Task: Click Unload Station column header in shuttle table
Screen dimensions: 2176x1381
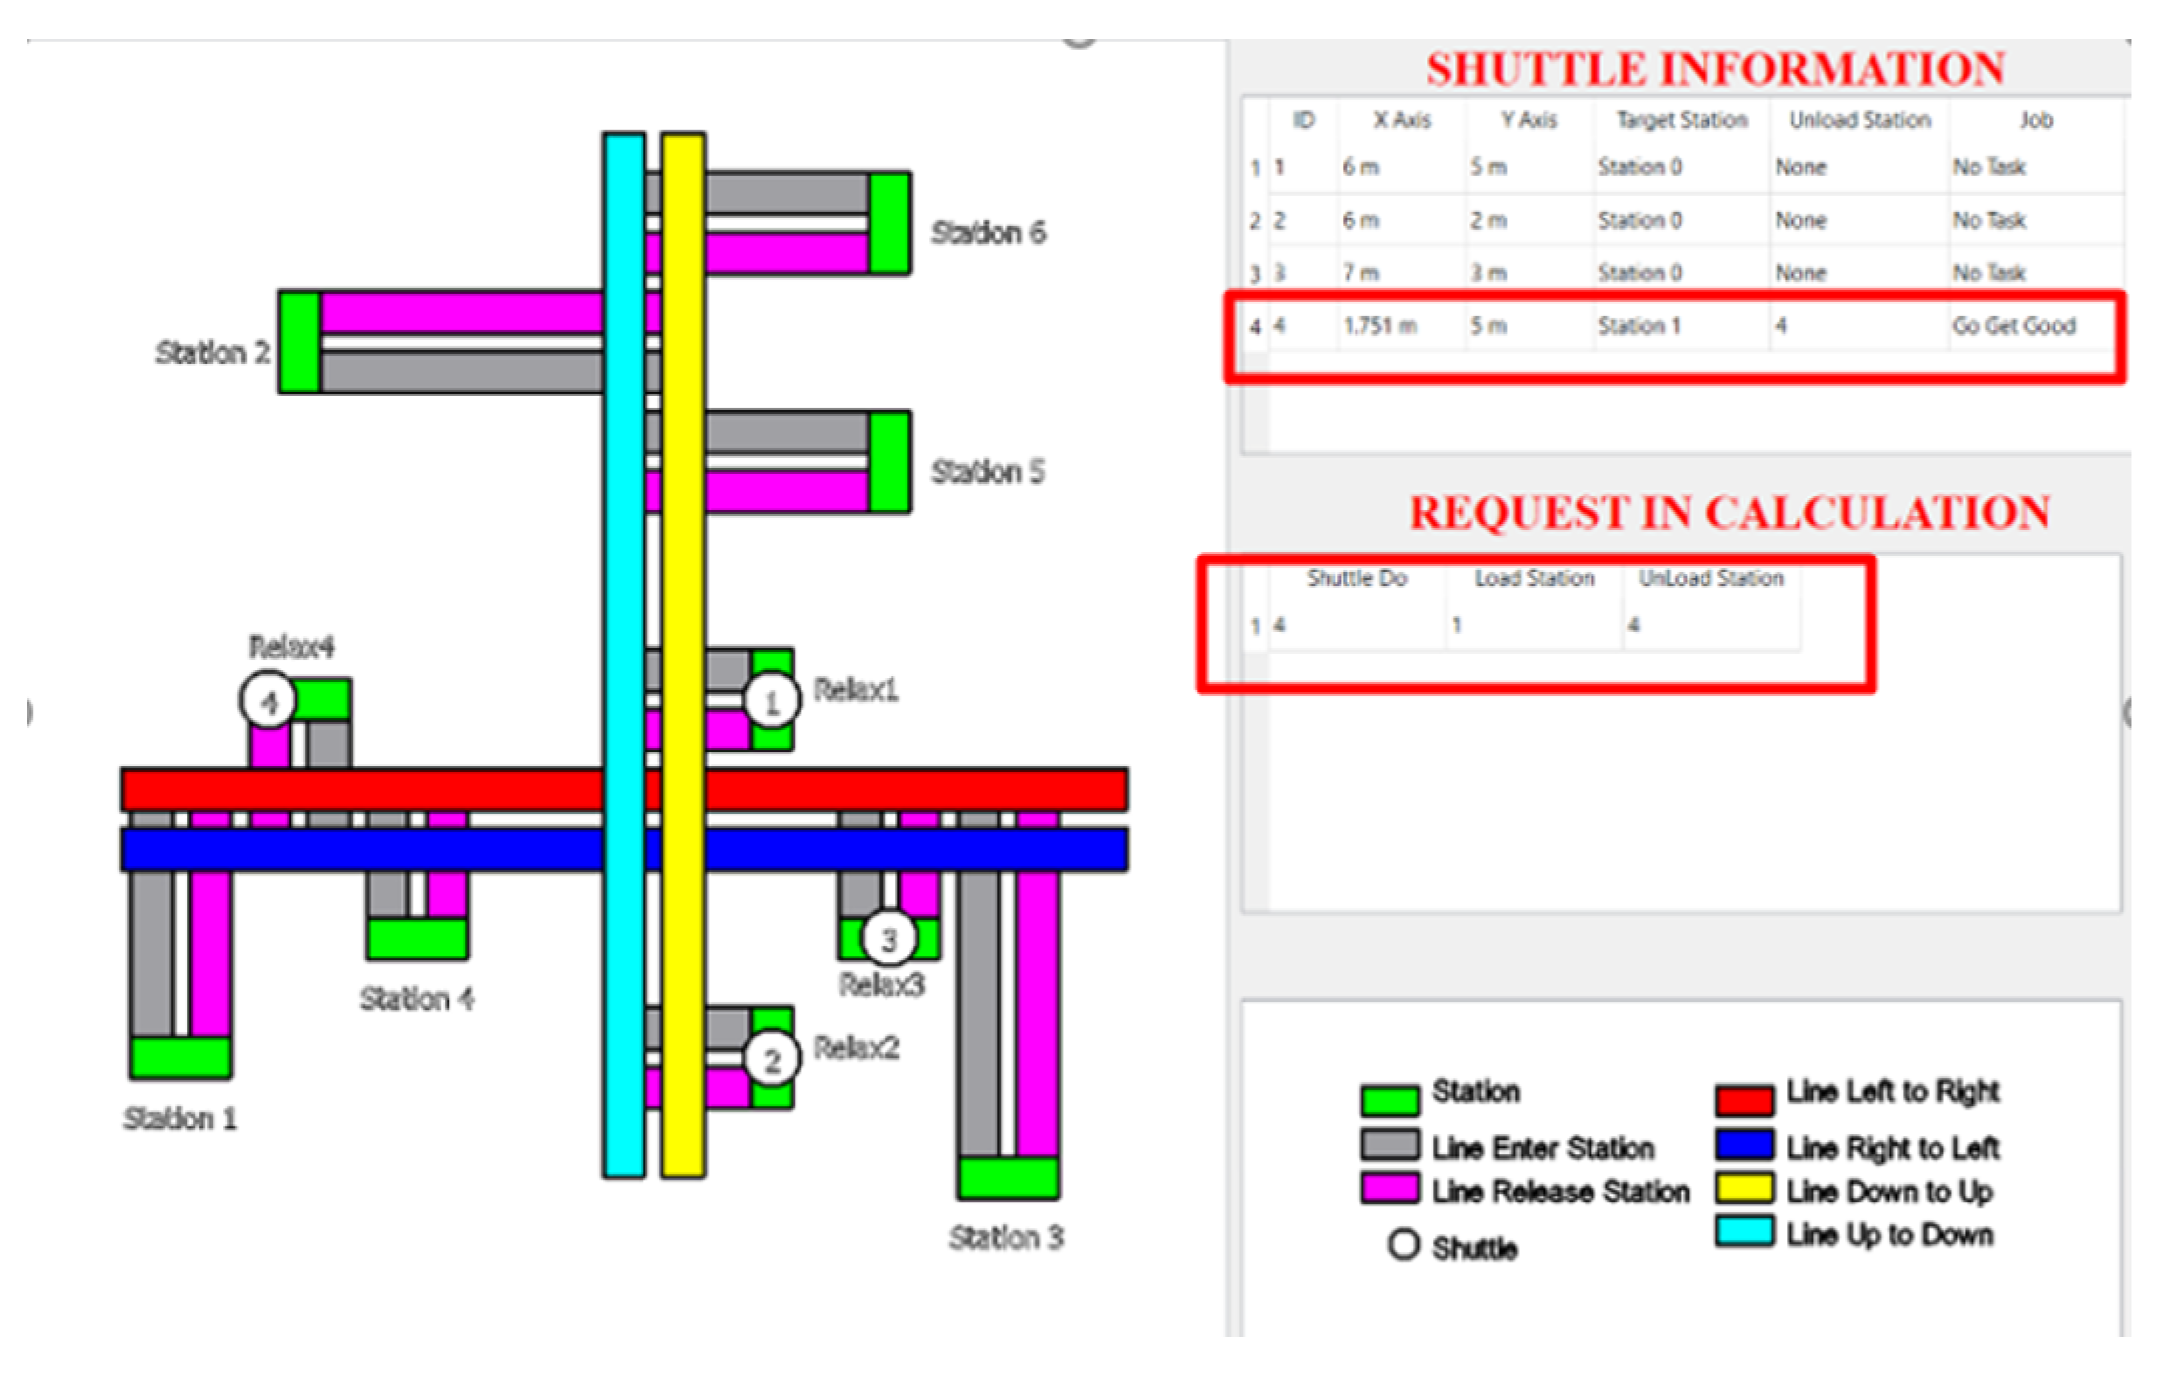Action: (1859, 120)
